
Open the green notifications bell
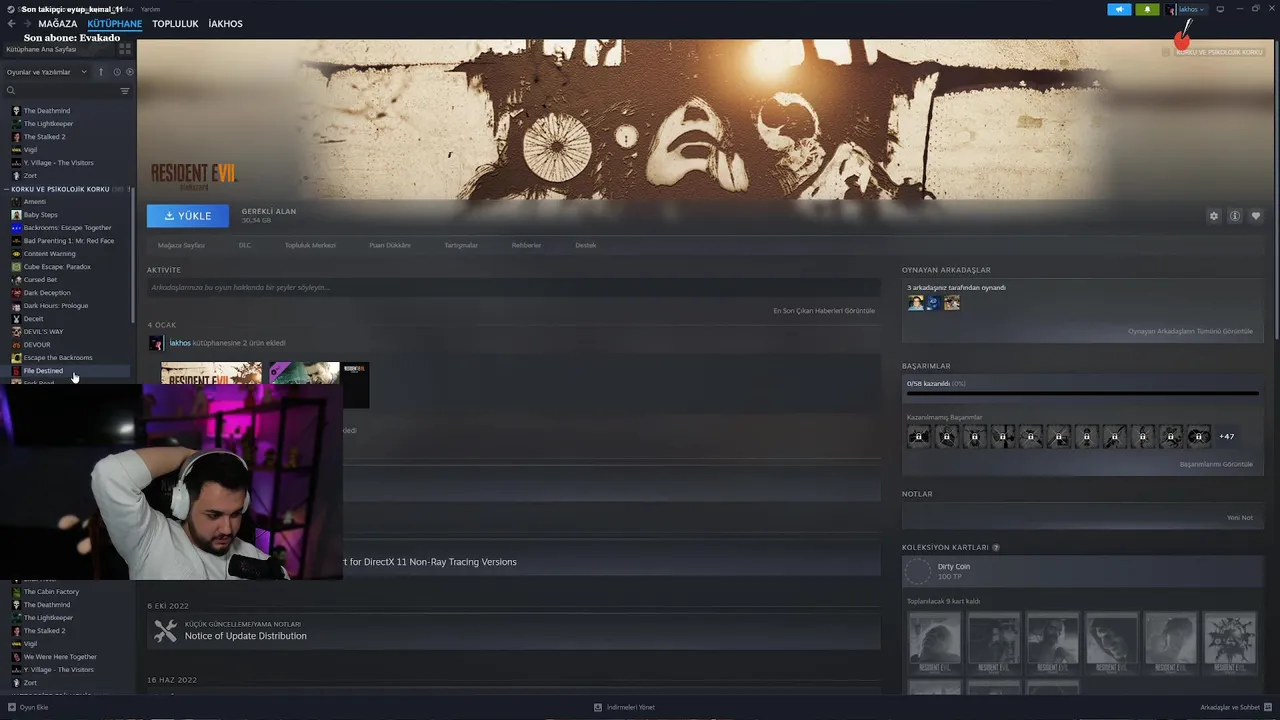tap(1147, 9)
